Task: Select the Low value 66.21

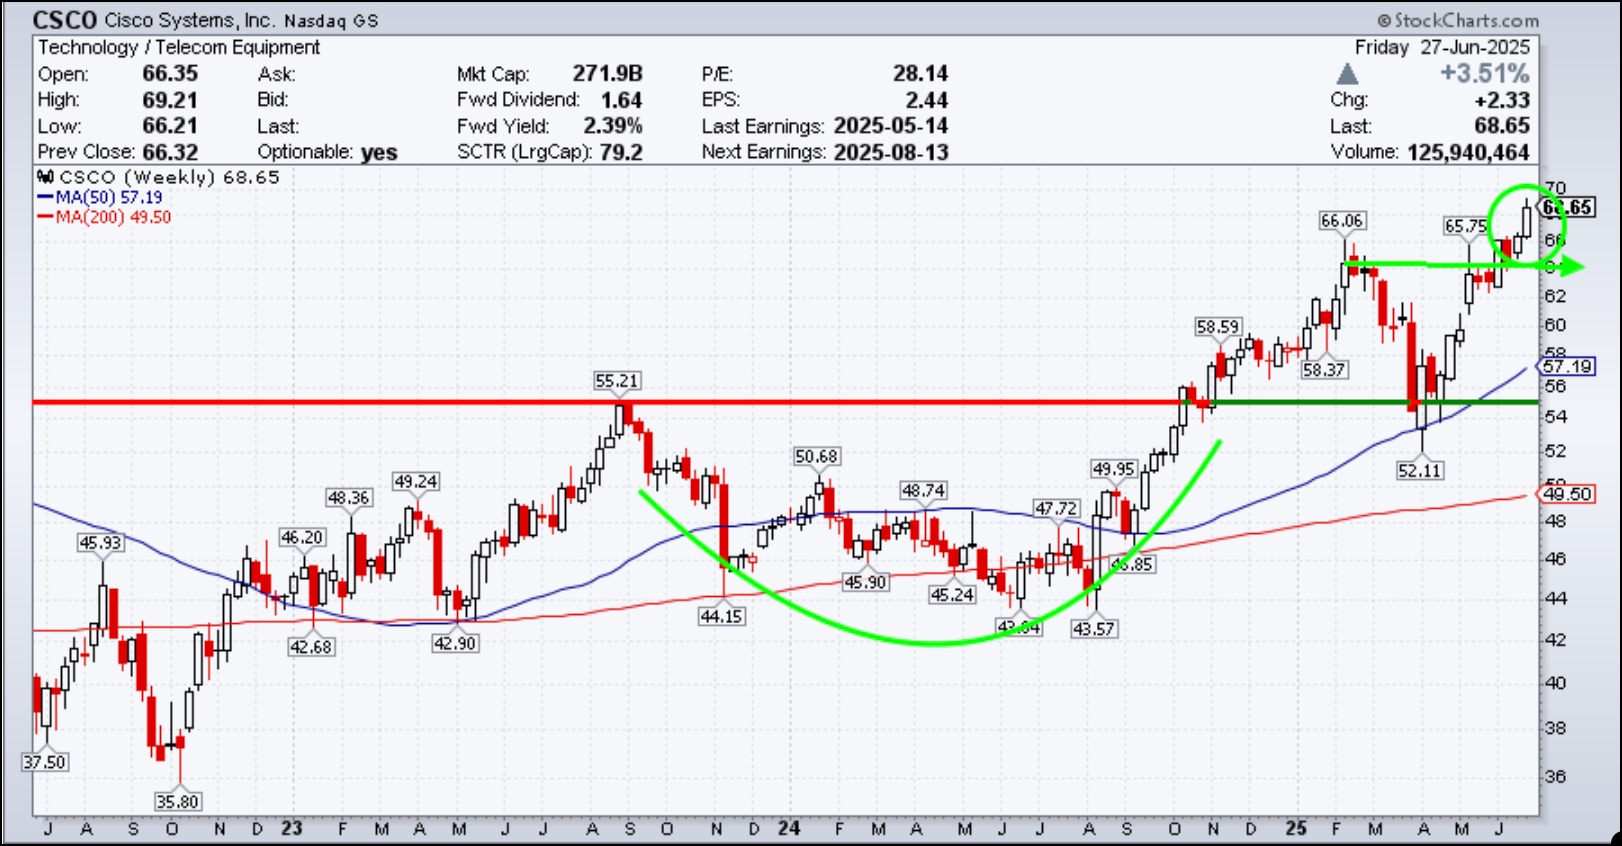Action: (170, 126)
